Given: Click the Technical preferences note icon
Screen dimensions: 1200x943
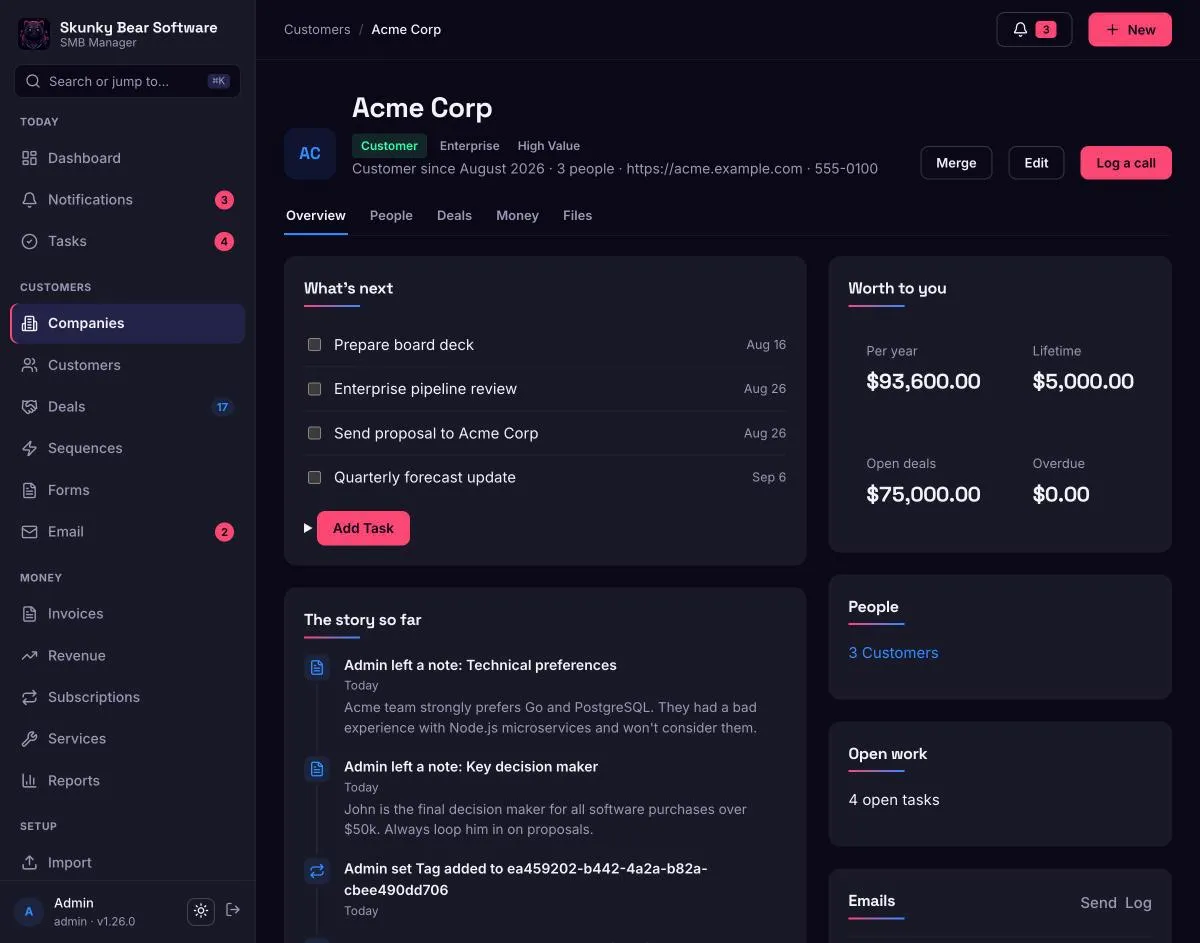Looking at the screenshot, I should [x=317, y=667].
